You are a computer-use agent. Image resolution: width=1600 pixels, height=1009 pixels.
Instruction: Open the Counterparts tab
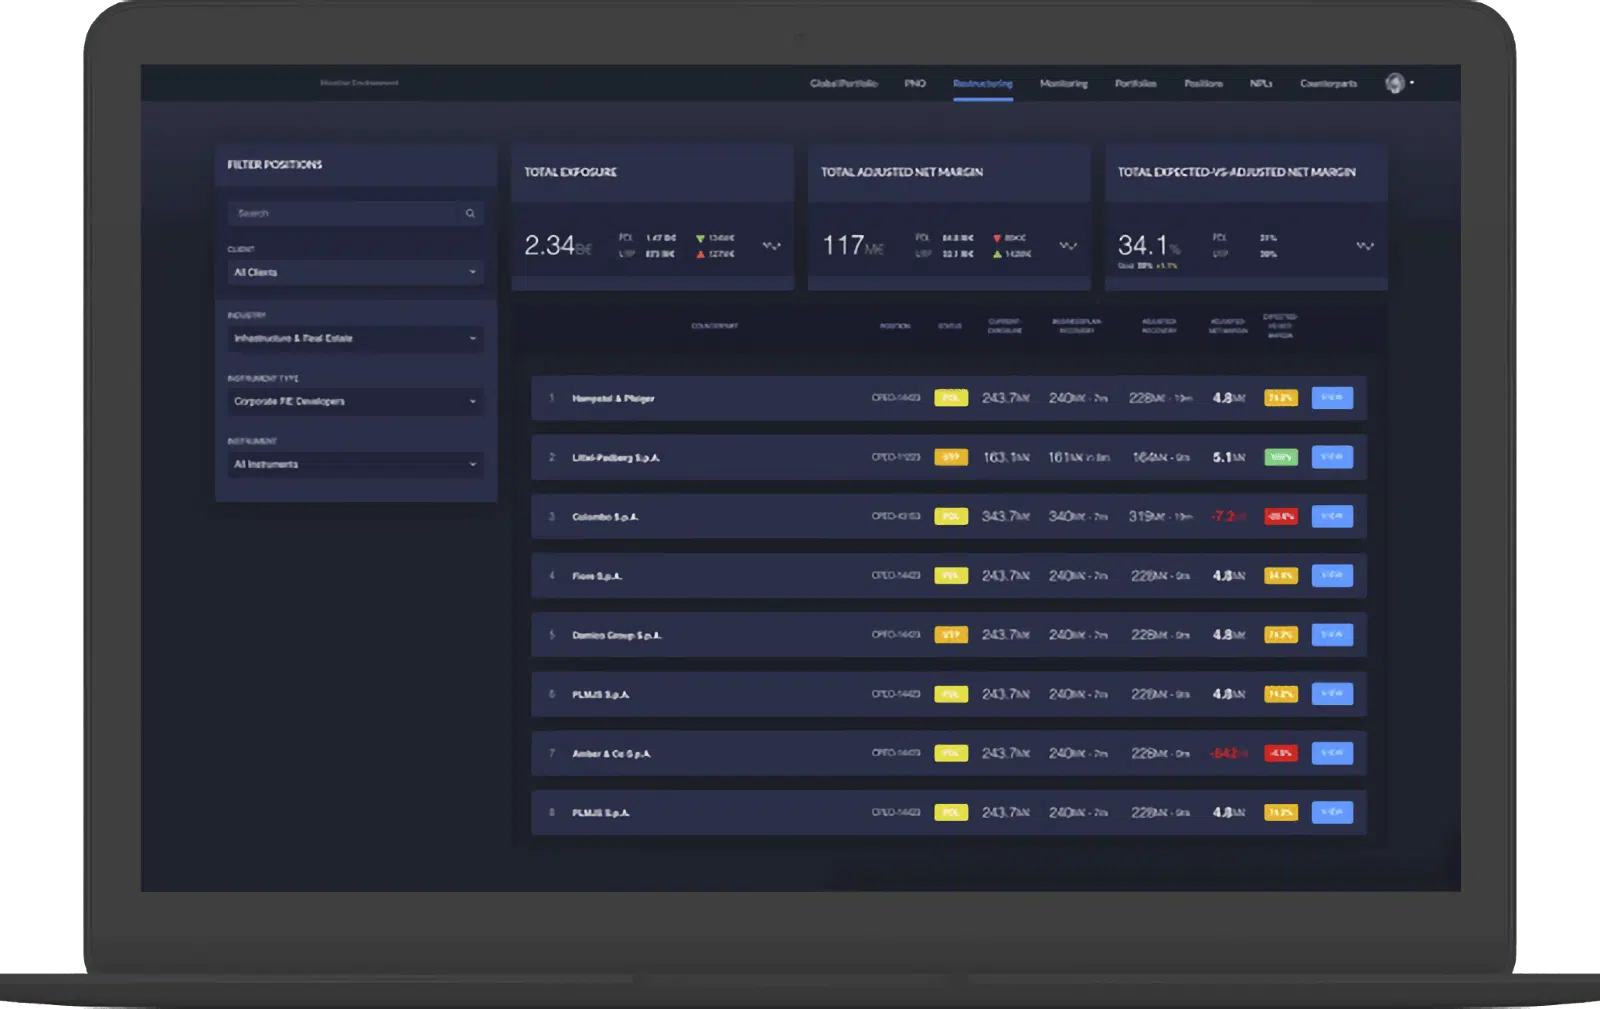tap(1328, 84)
